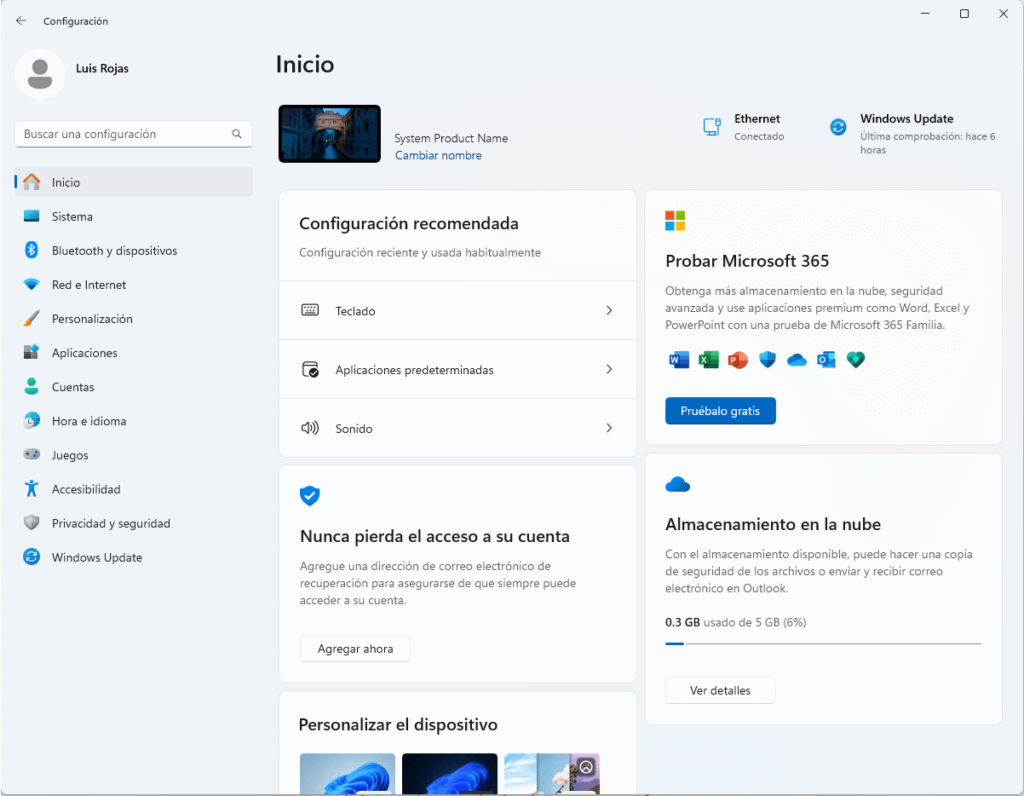Type in the Buscar una configuración field
The height and width of the screenshot is (796, 1024).
(120, 134)
